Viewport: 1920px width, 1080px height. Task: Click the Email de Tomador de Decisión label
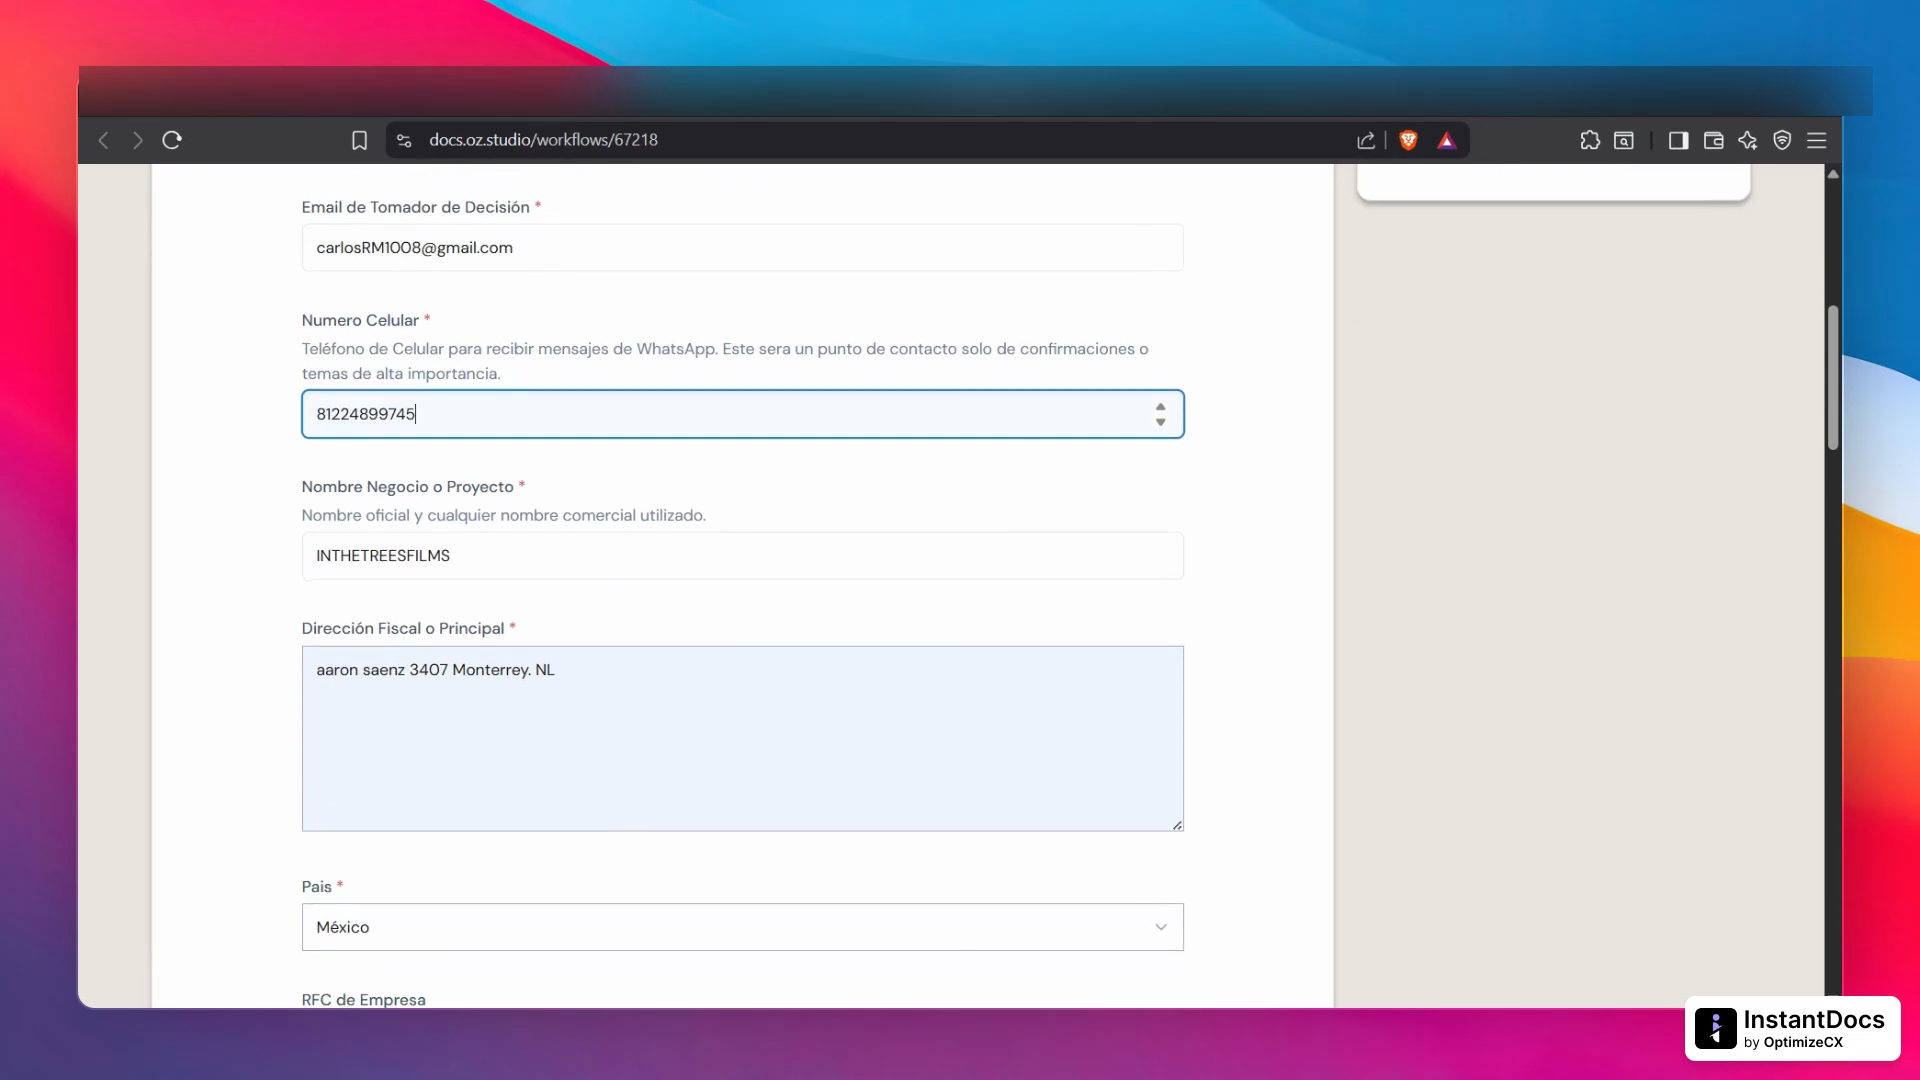tap(415, 207)
